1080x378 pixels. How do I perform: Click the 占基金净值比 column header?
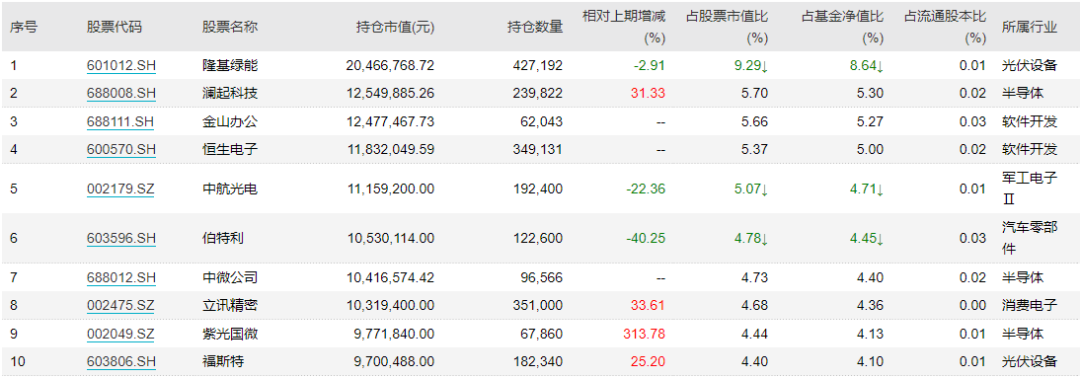tap(842, 26)
